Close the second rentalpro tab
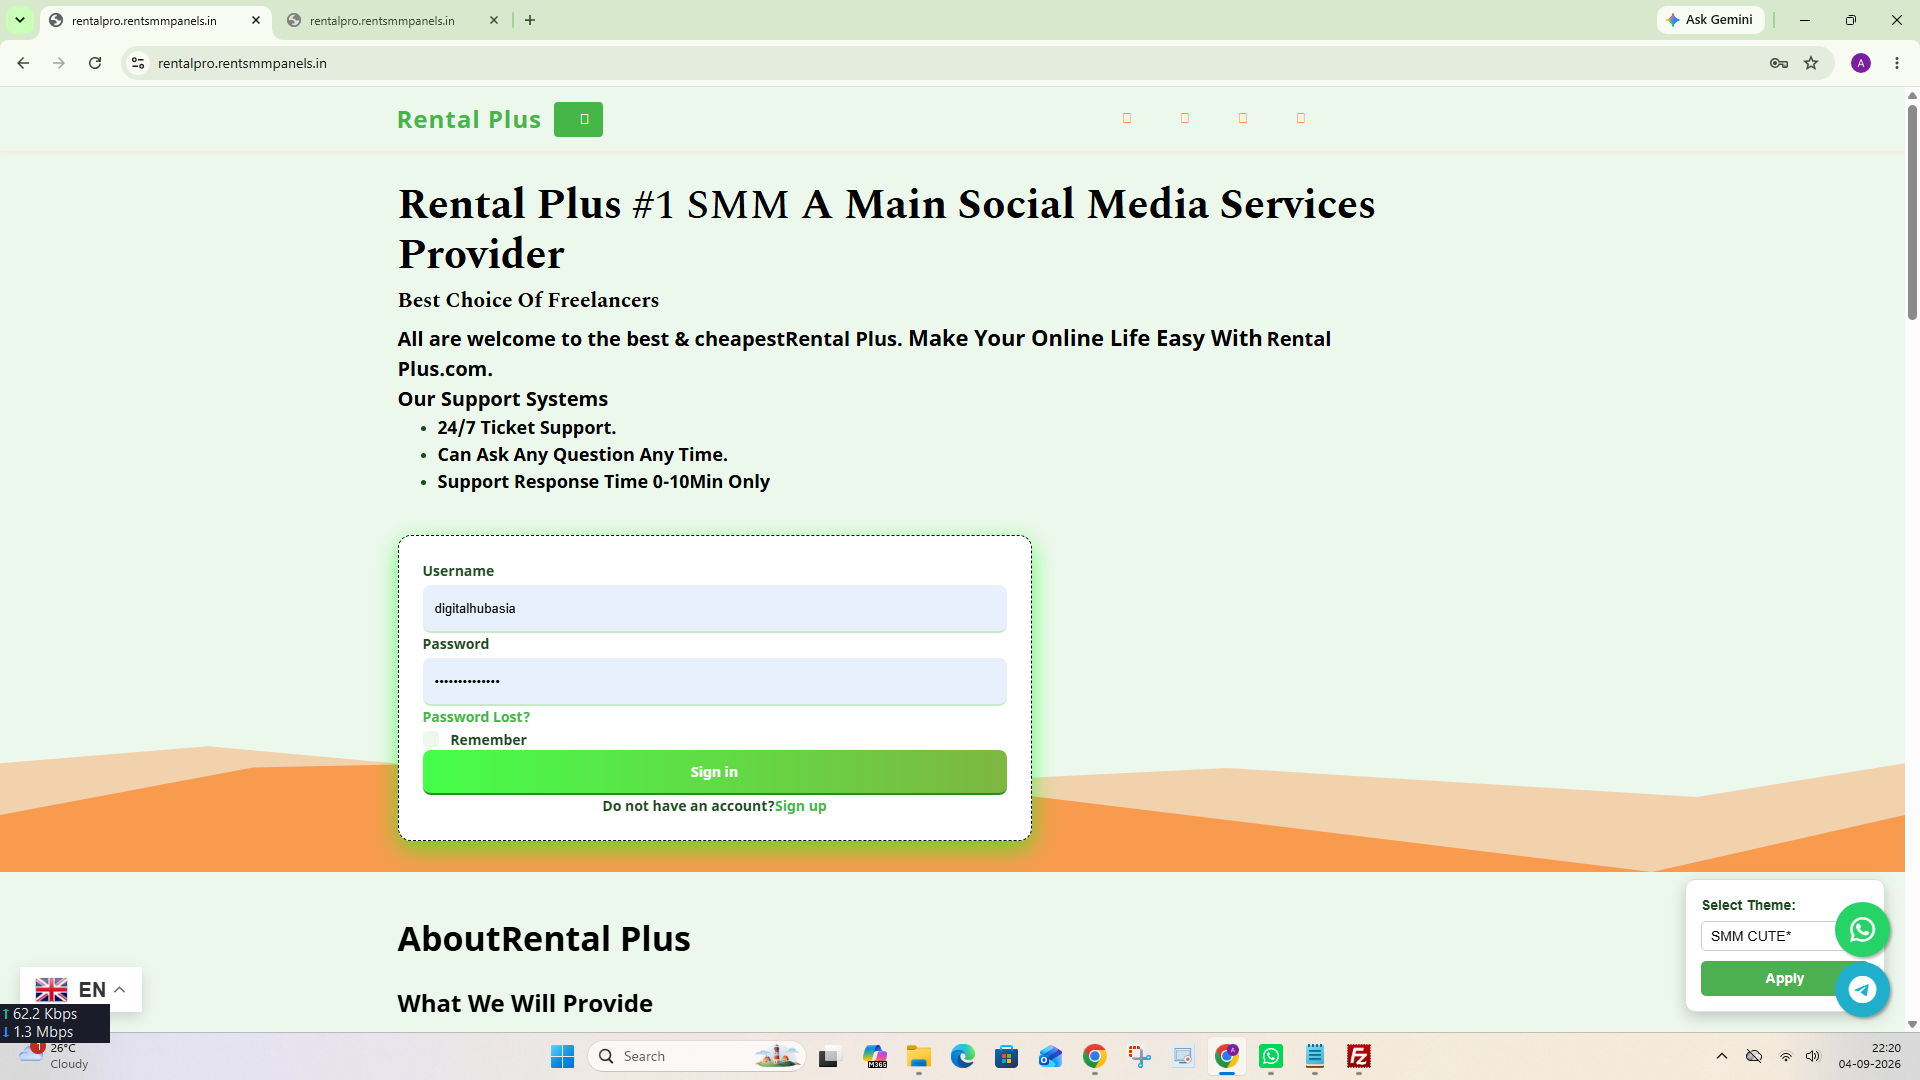The height and width of the screenshot is (1080, 1920). [x=494, y=20]
